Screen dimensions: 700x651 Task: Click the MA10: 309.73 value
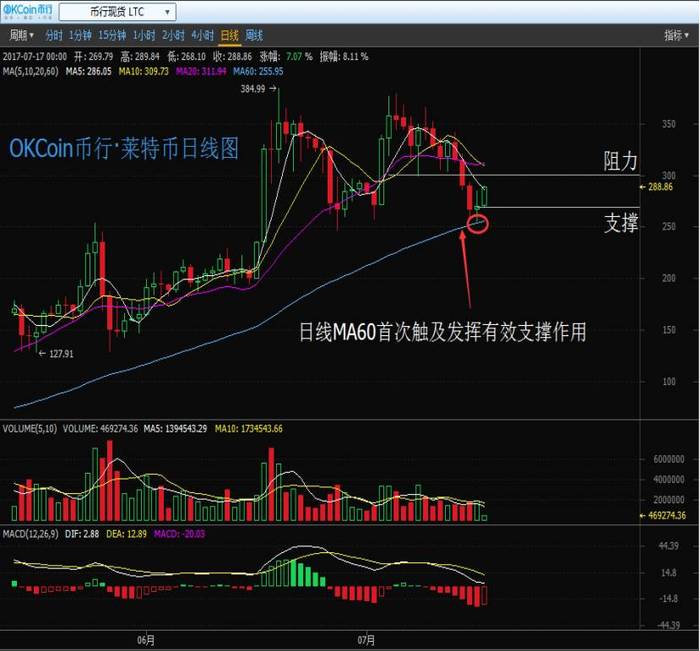point(144,71)
